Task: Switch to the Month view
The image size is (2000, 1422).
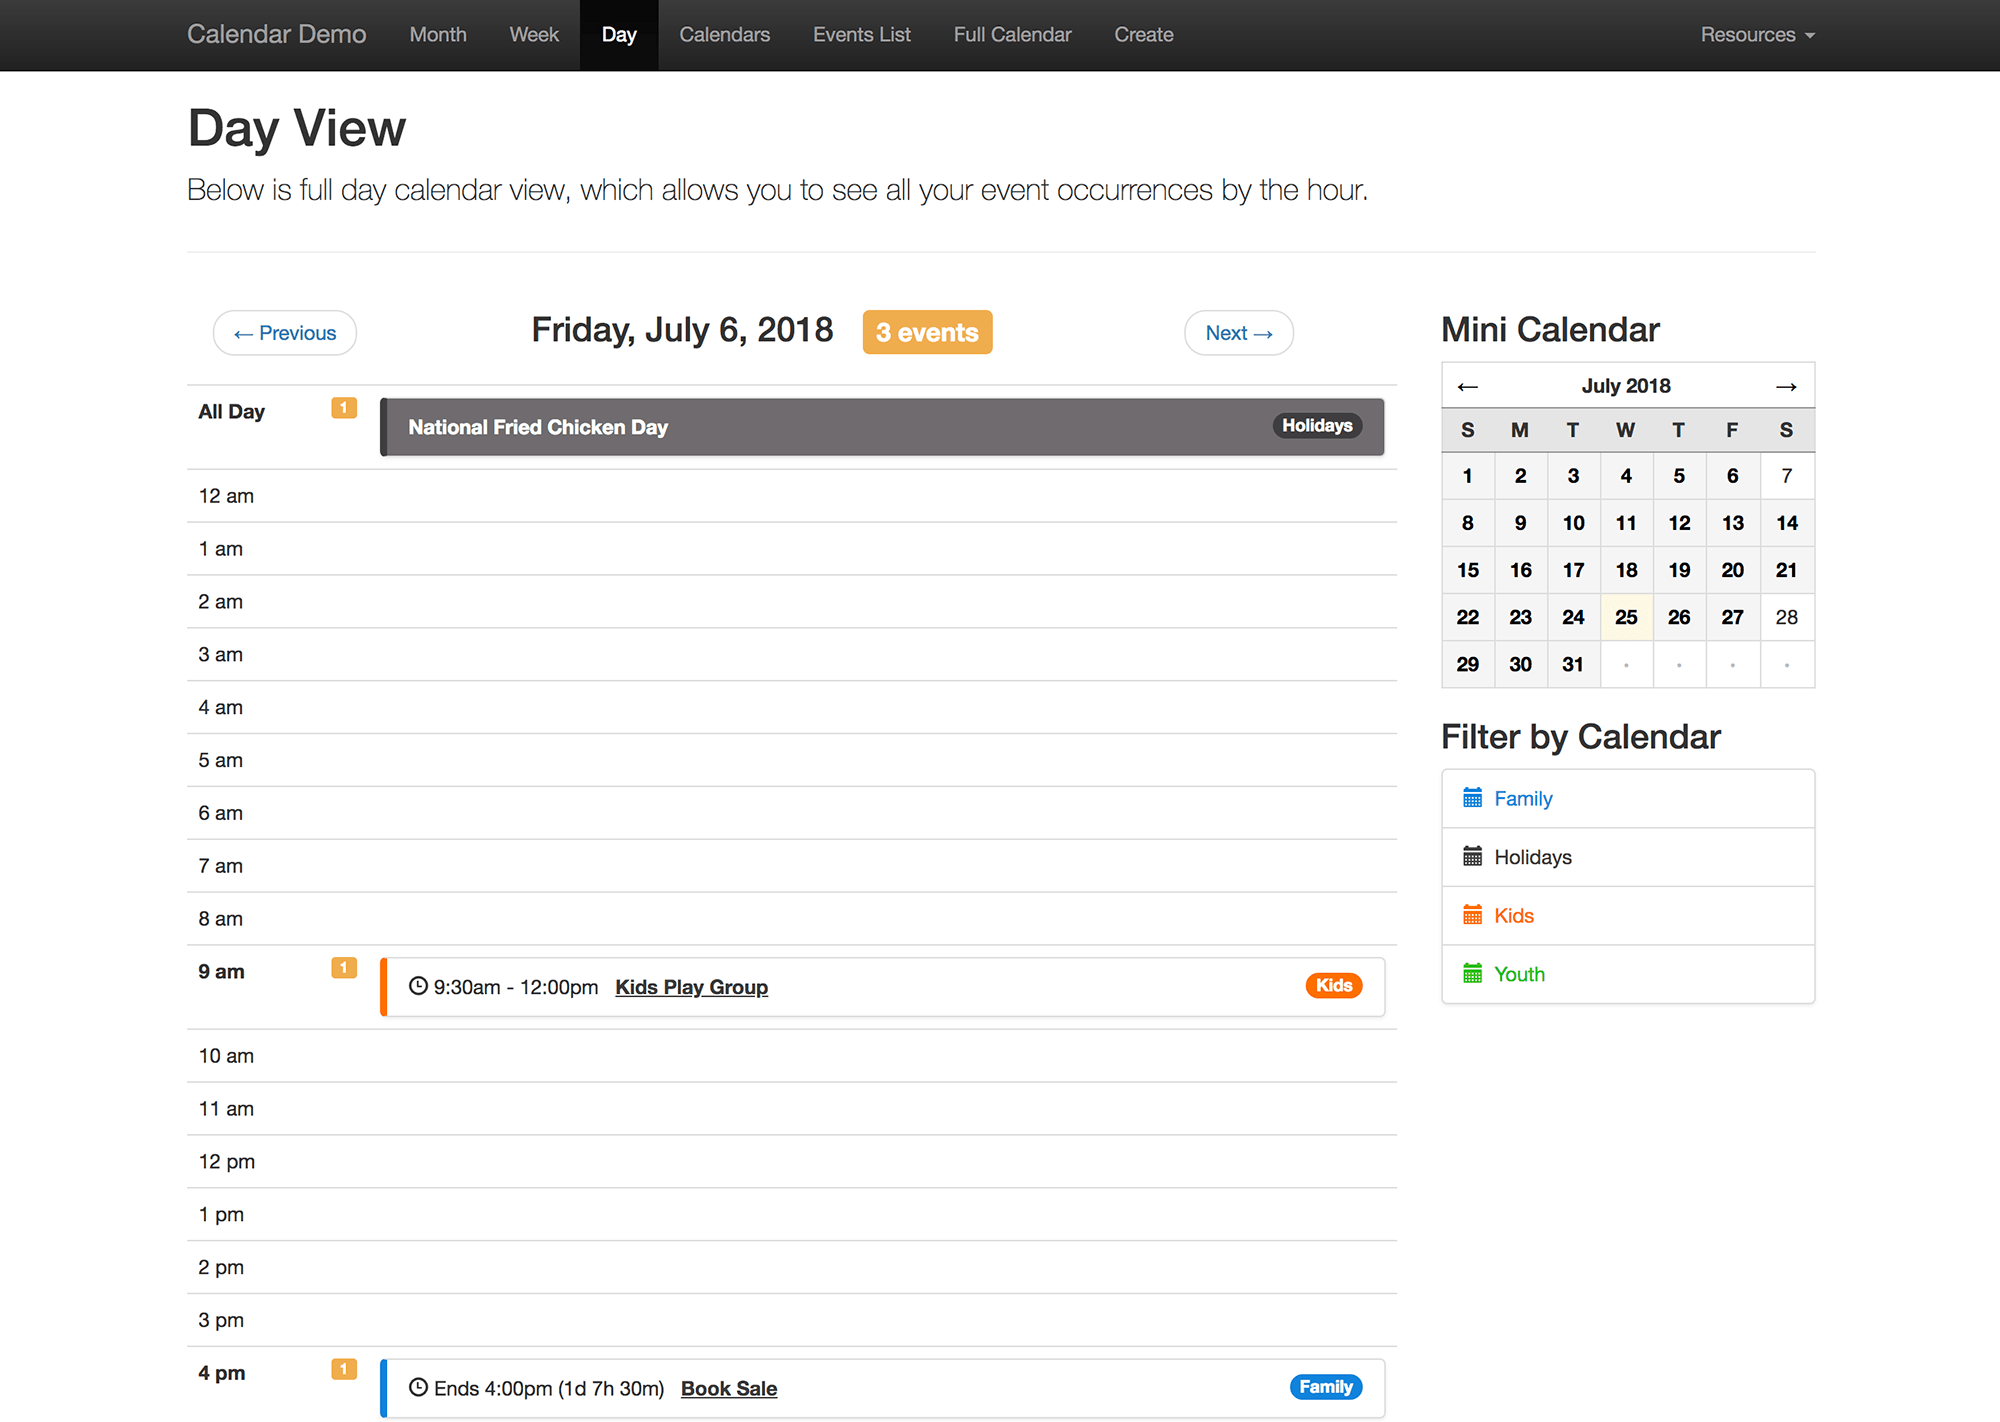Action: [437, 34]
